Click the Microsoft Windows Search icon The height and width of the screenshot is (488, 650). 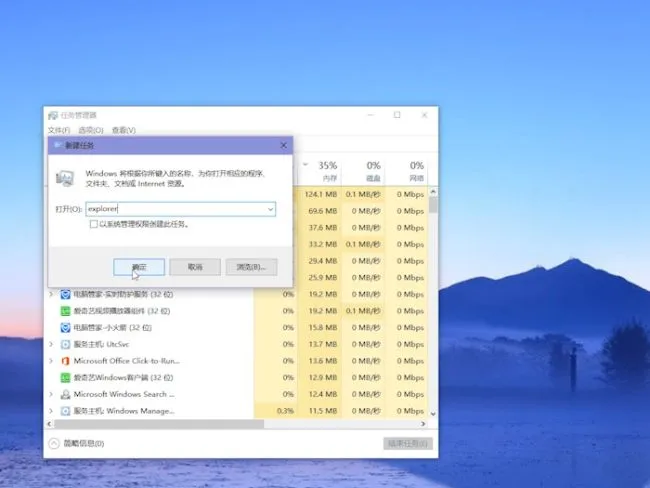(x=65, y=394)
